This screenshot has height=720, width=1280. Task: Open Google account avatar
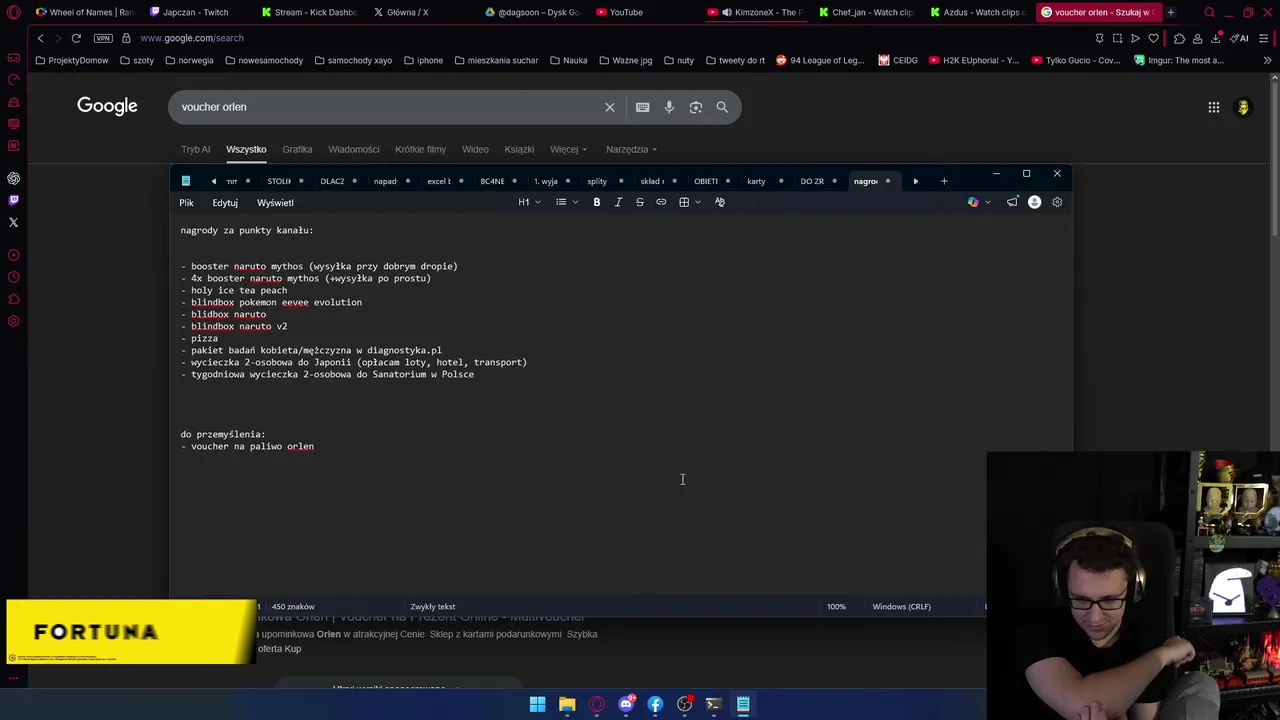point(1243,107)
